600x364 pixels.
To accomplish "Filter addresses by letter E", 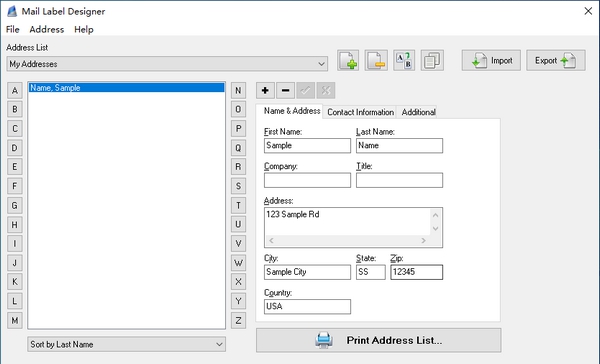I will (15, 167).
